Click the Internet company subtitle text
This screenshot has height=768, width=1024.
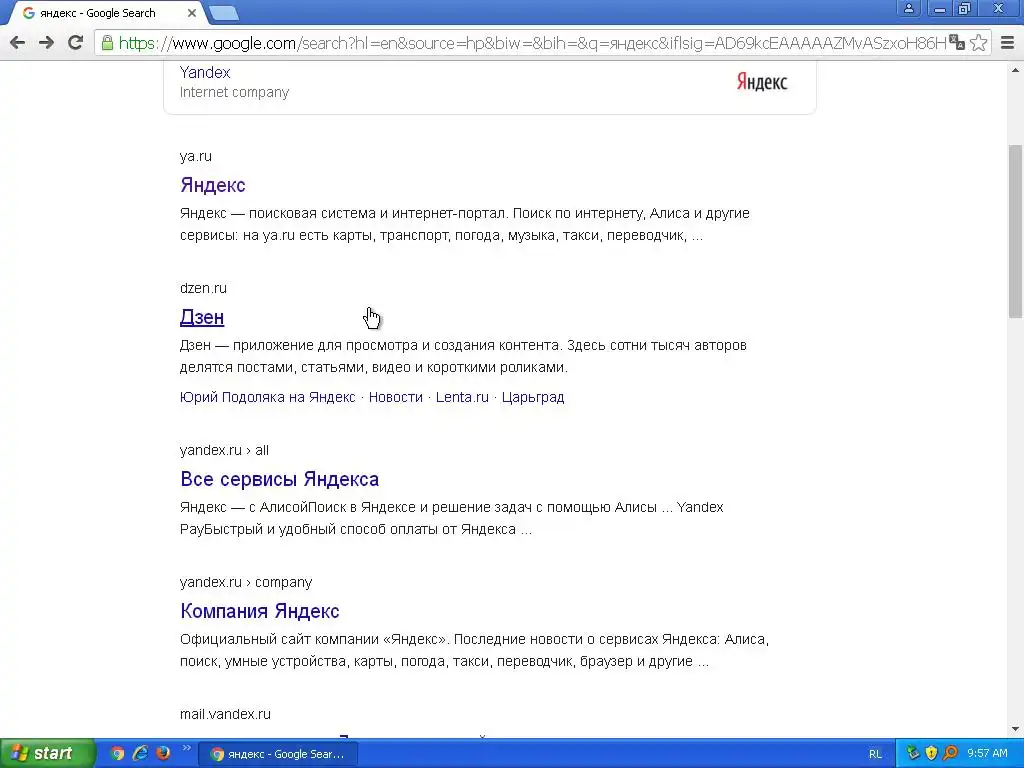pos(234,92)
